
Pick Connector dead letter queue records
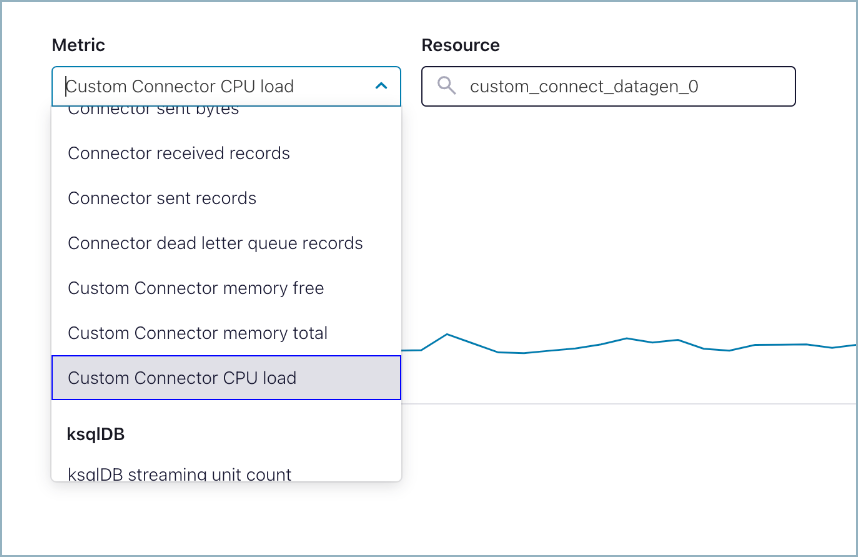click(215, 243)
